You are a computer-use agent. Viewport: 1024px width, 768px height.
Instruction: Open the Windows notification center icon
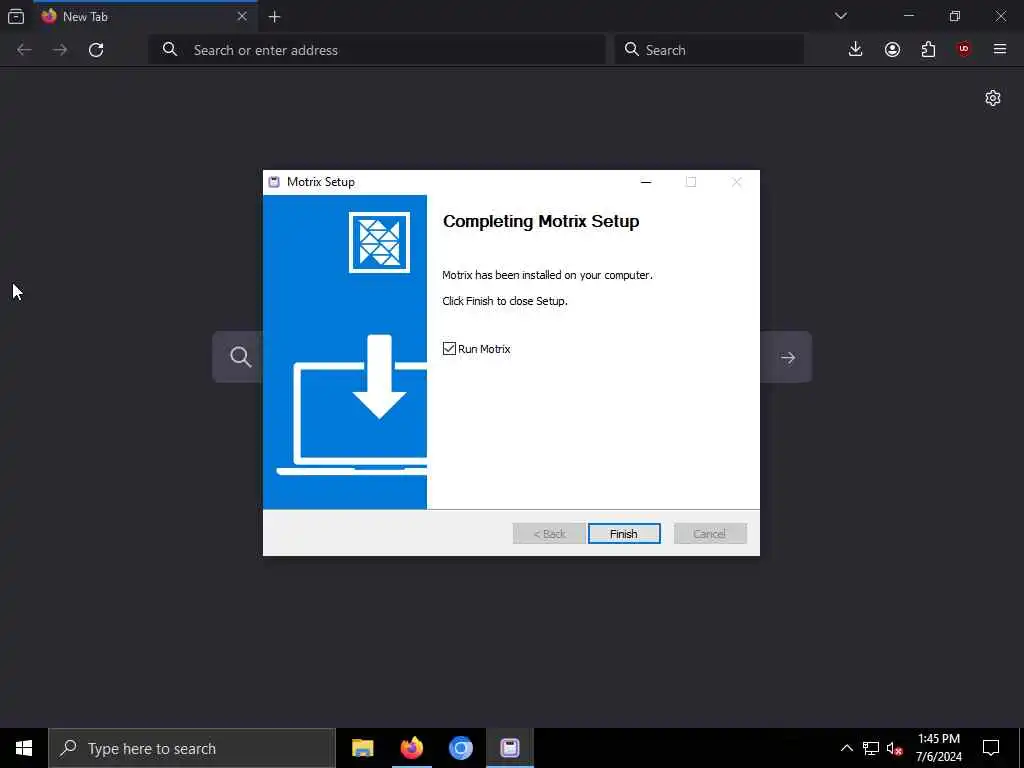pyautogui.click(x=991, y=748)
